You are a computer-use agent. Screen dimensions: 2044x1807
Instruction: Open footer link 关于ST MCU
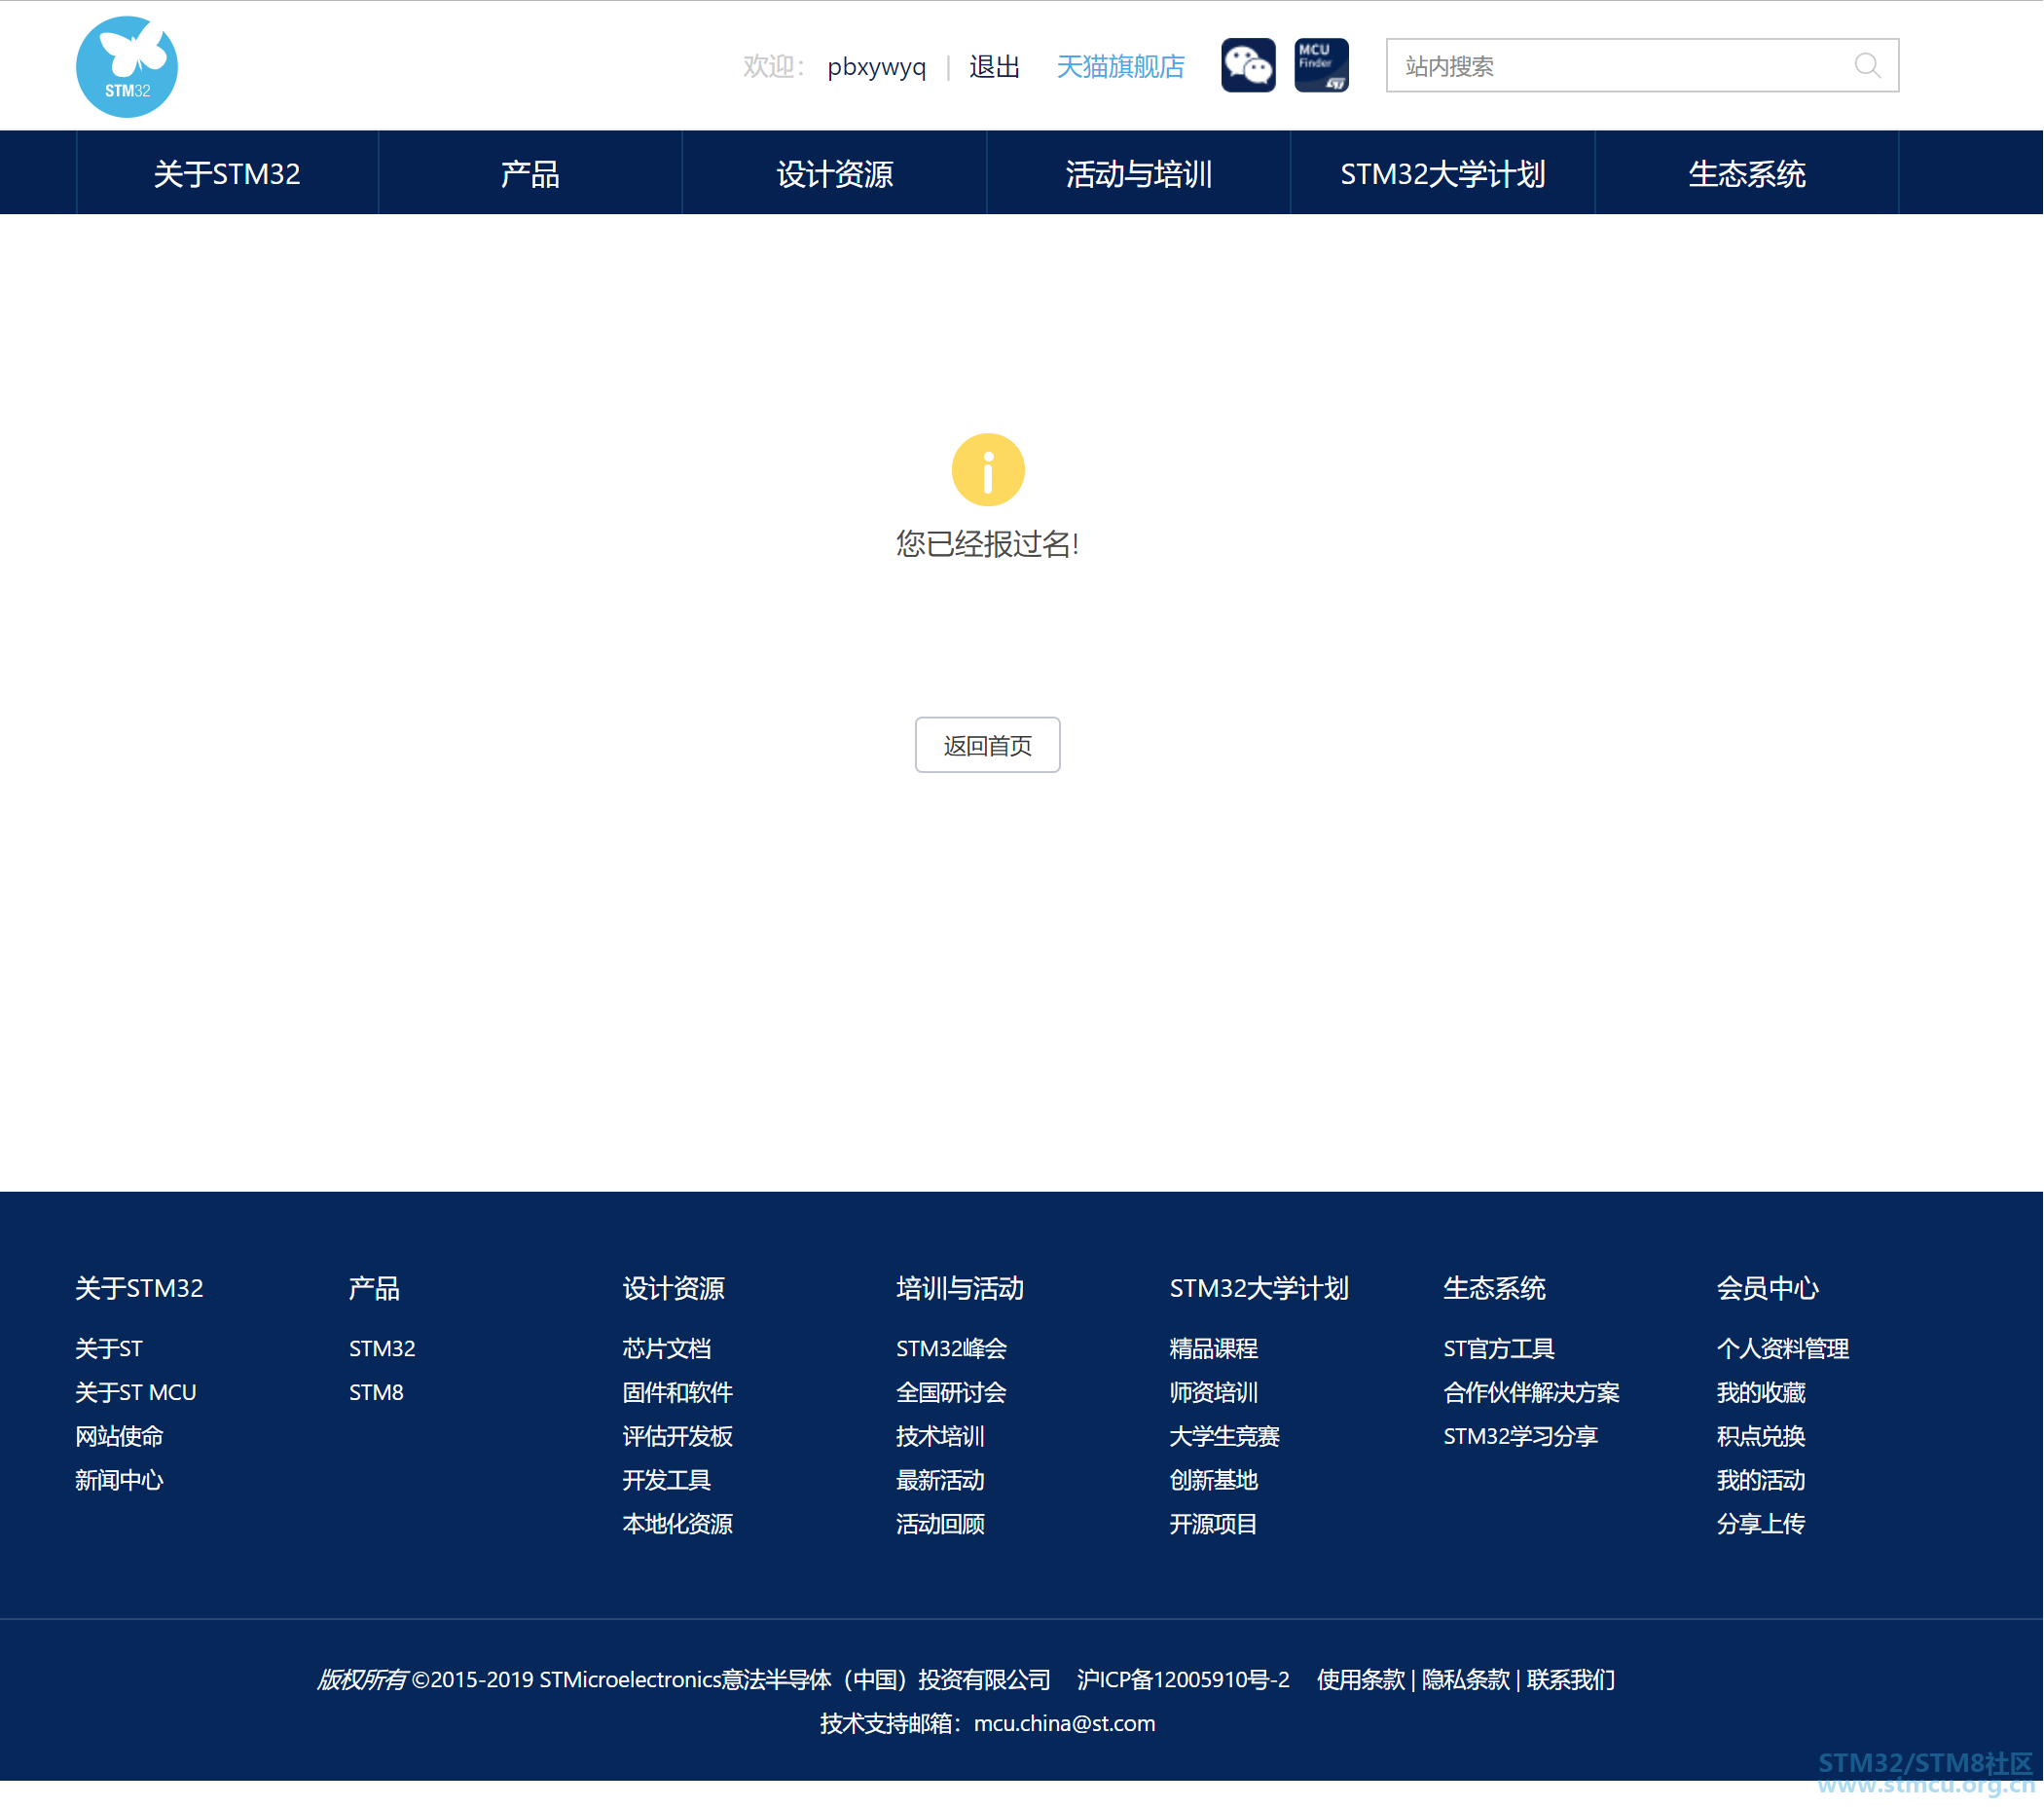[136, 1392]
